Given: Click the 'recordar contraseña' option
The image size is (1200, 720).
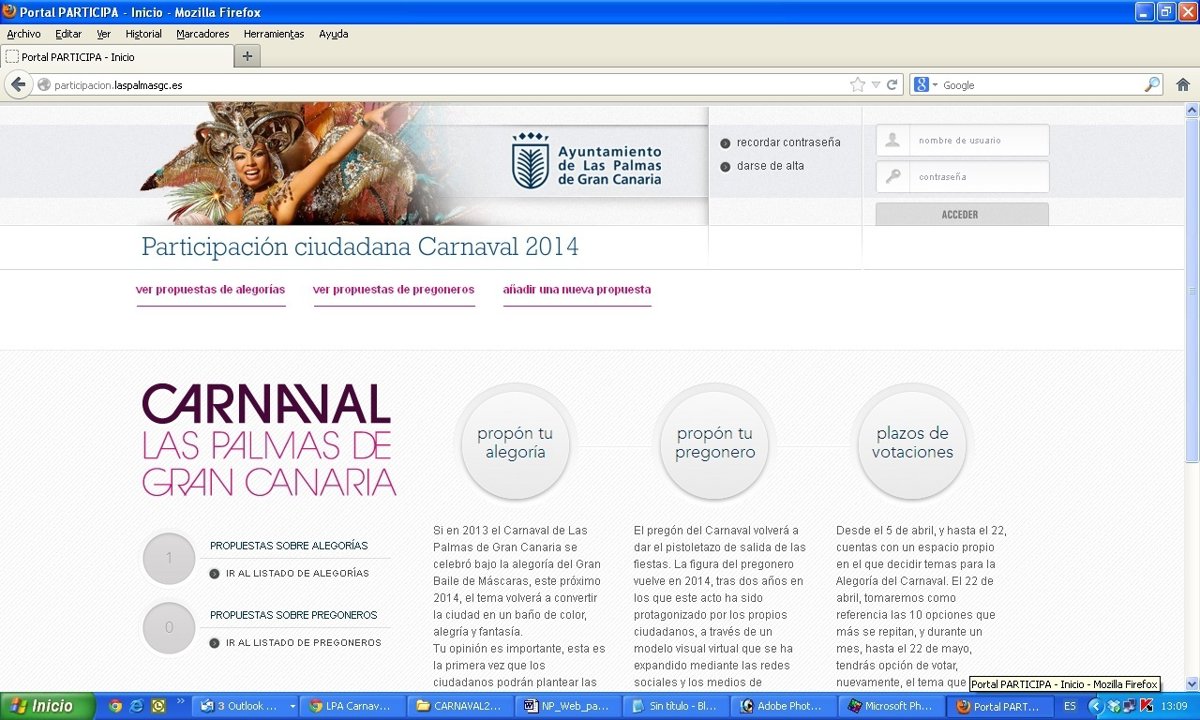Looking at the screenshot, I should click(x=787, y=142).
